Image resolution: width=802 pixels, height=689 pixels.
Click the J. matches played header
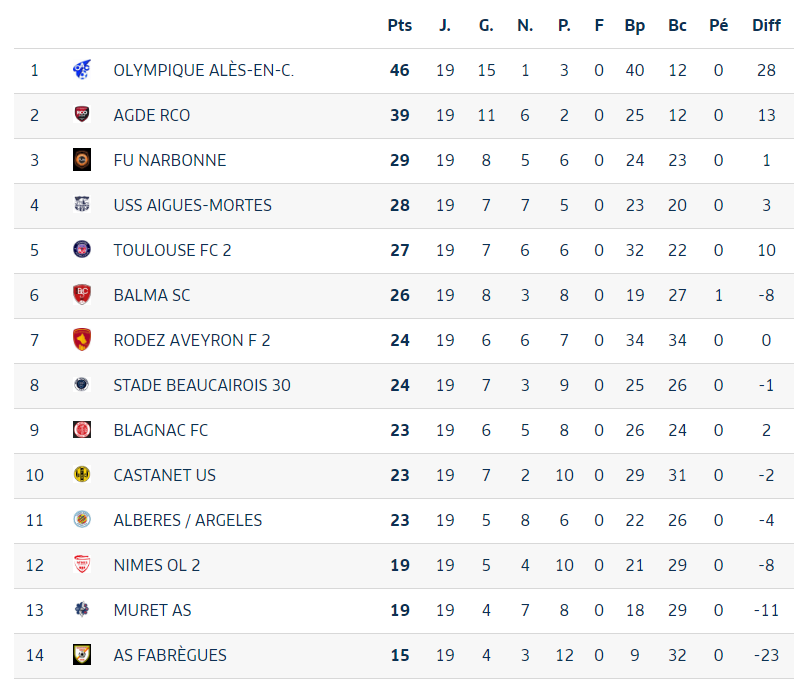click(445, 25)
